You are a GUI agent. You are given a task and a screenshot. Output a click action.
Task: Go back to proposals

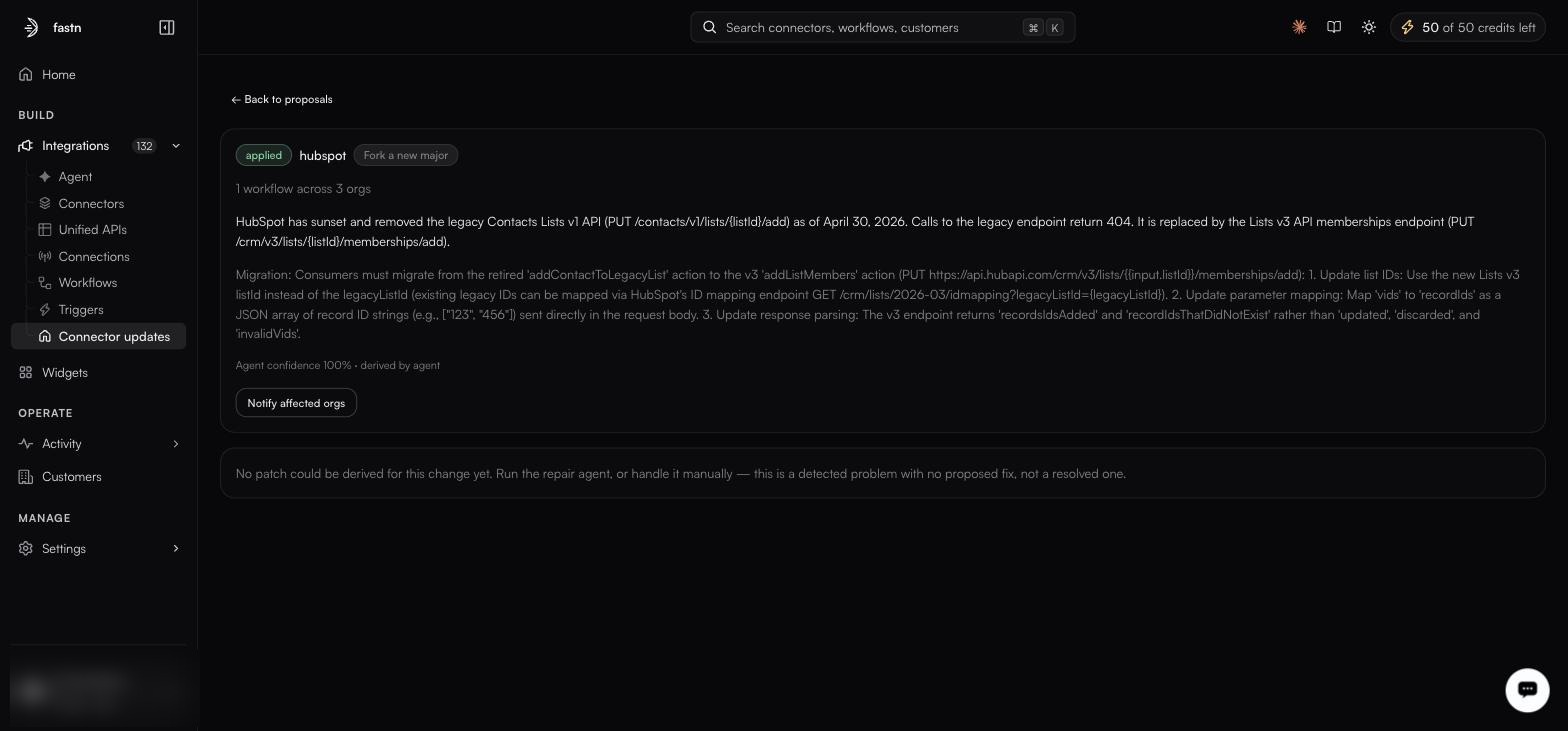[282, 100]
